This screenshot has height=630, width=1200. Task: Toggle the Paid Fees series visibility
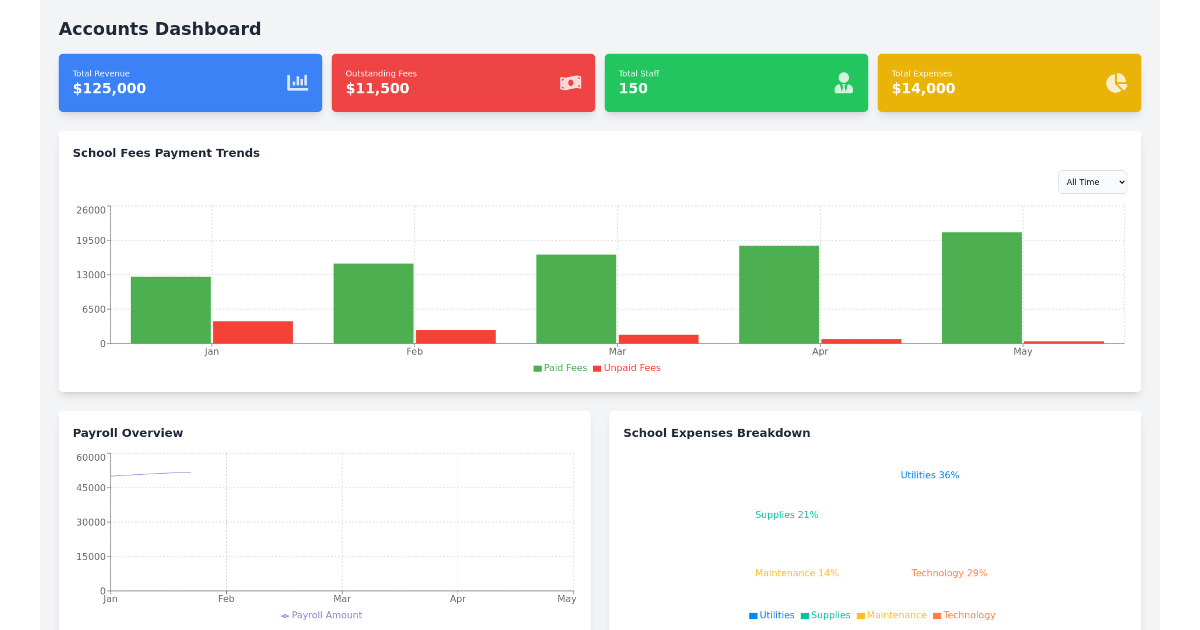(559, 368)
